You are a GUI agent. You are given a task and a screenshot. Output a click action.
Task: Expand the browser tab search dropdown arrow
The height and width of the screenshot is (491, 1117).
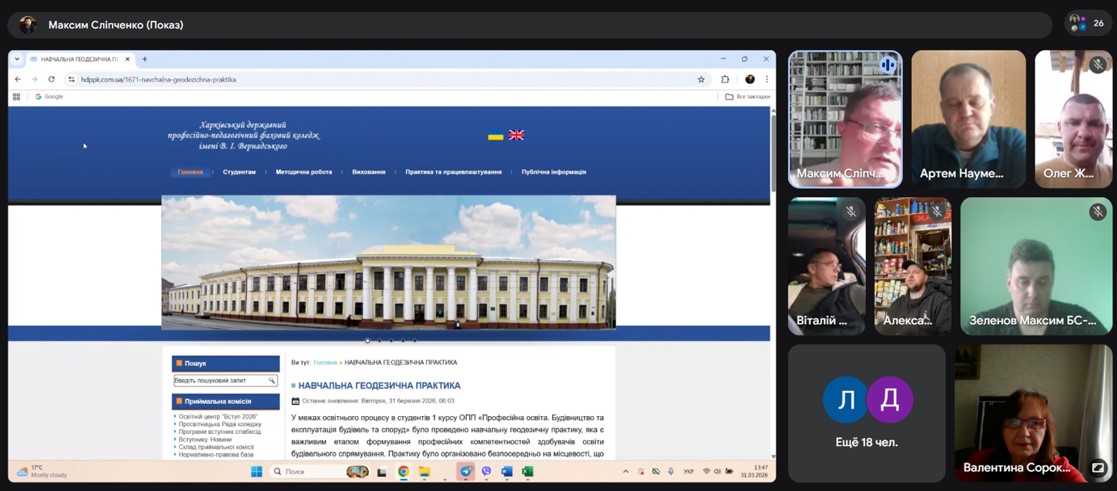(17, 59)
